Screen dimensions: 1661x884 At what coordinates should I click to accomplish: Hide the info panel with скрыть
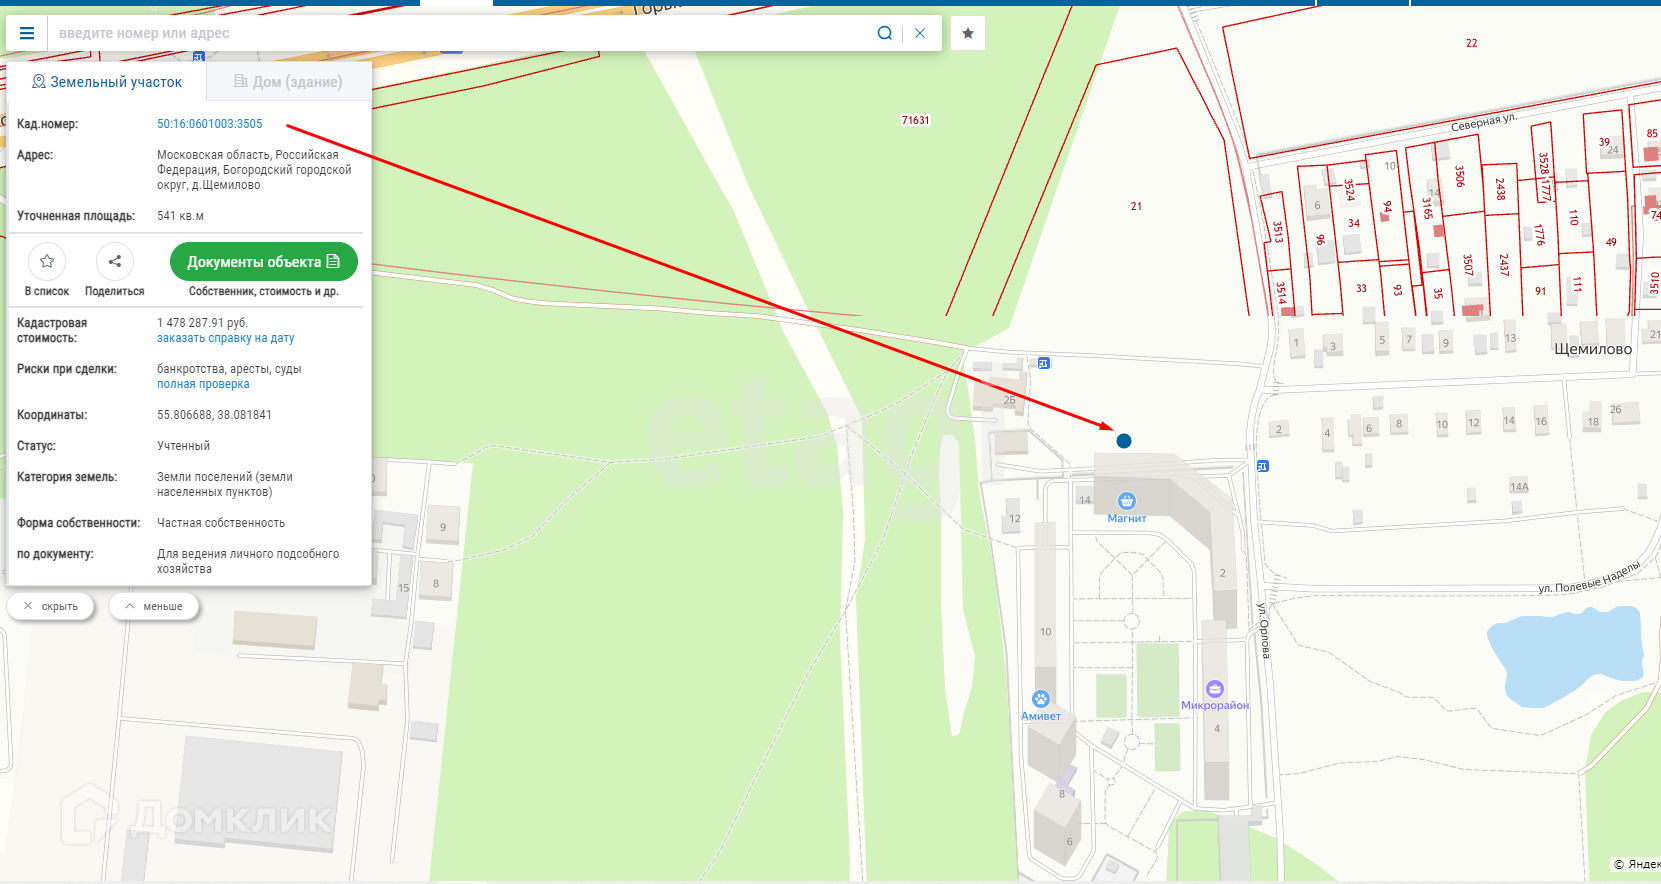pyautogui.click(x=51, y=606)
